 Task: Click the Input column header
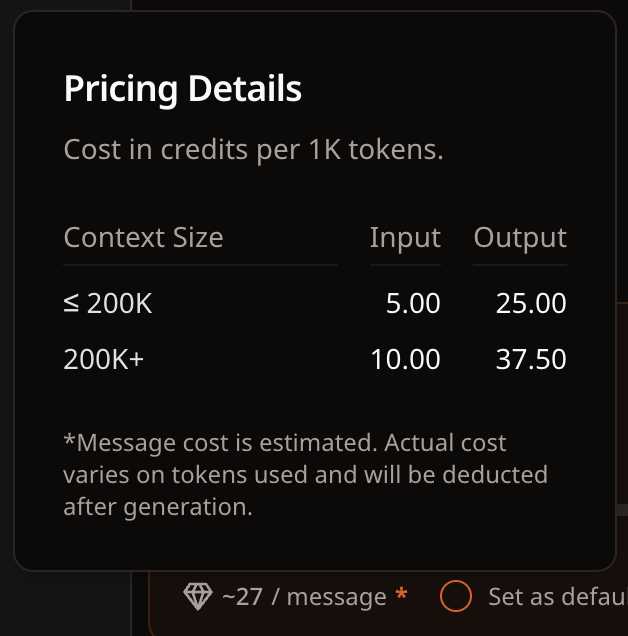405,237
